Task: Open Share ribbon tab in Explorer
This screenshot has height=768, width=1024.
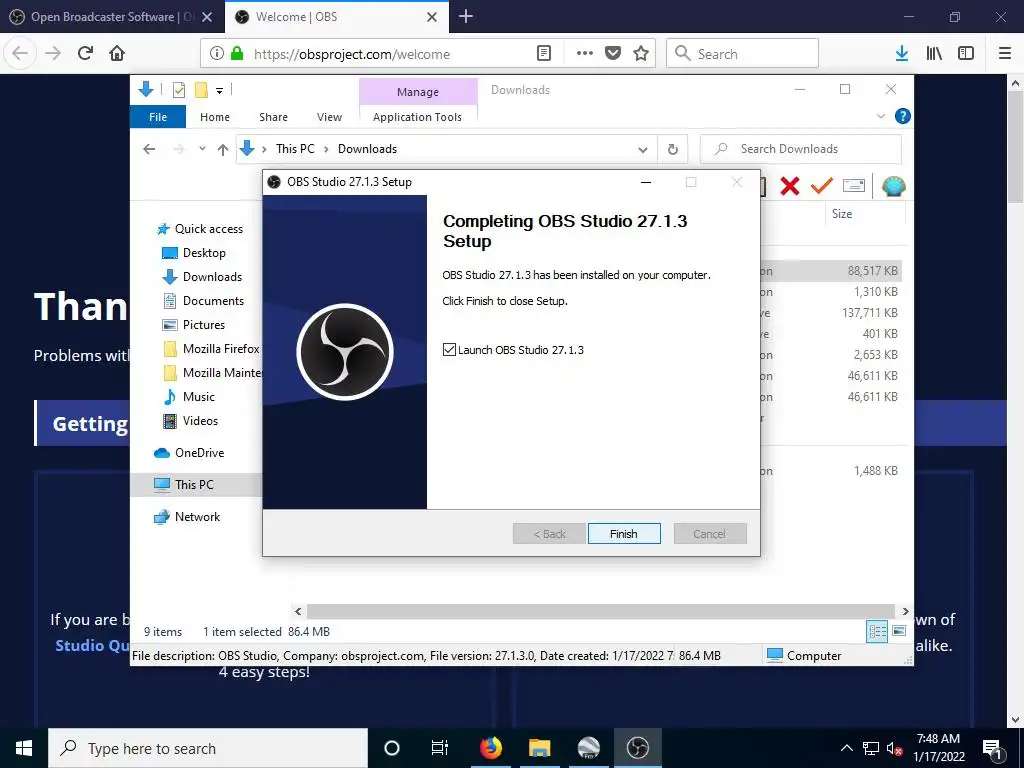Action: [x=273, y=117]
